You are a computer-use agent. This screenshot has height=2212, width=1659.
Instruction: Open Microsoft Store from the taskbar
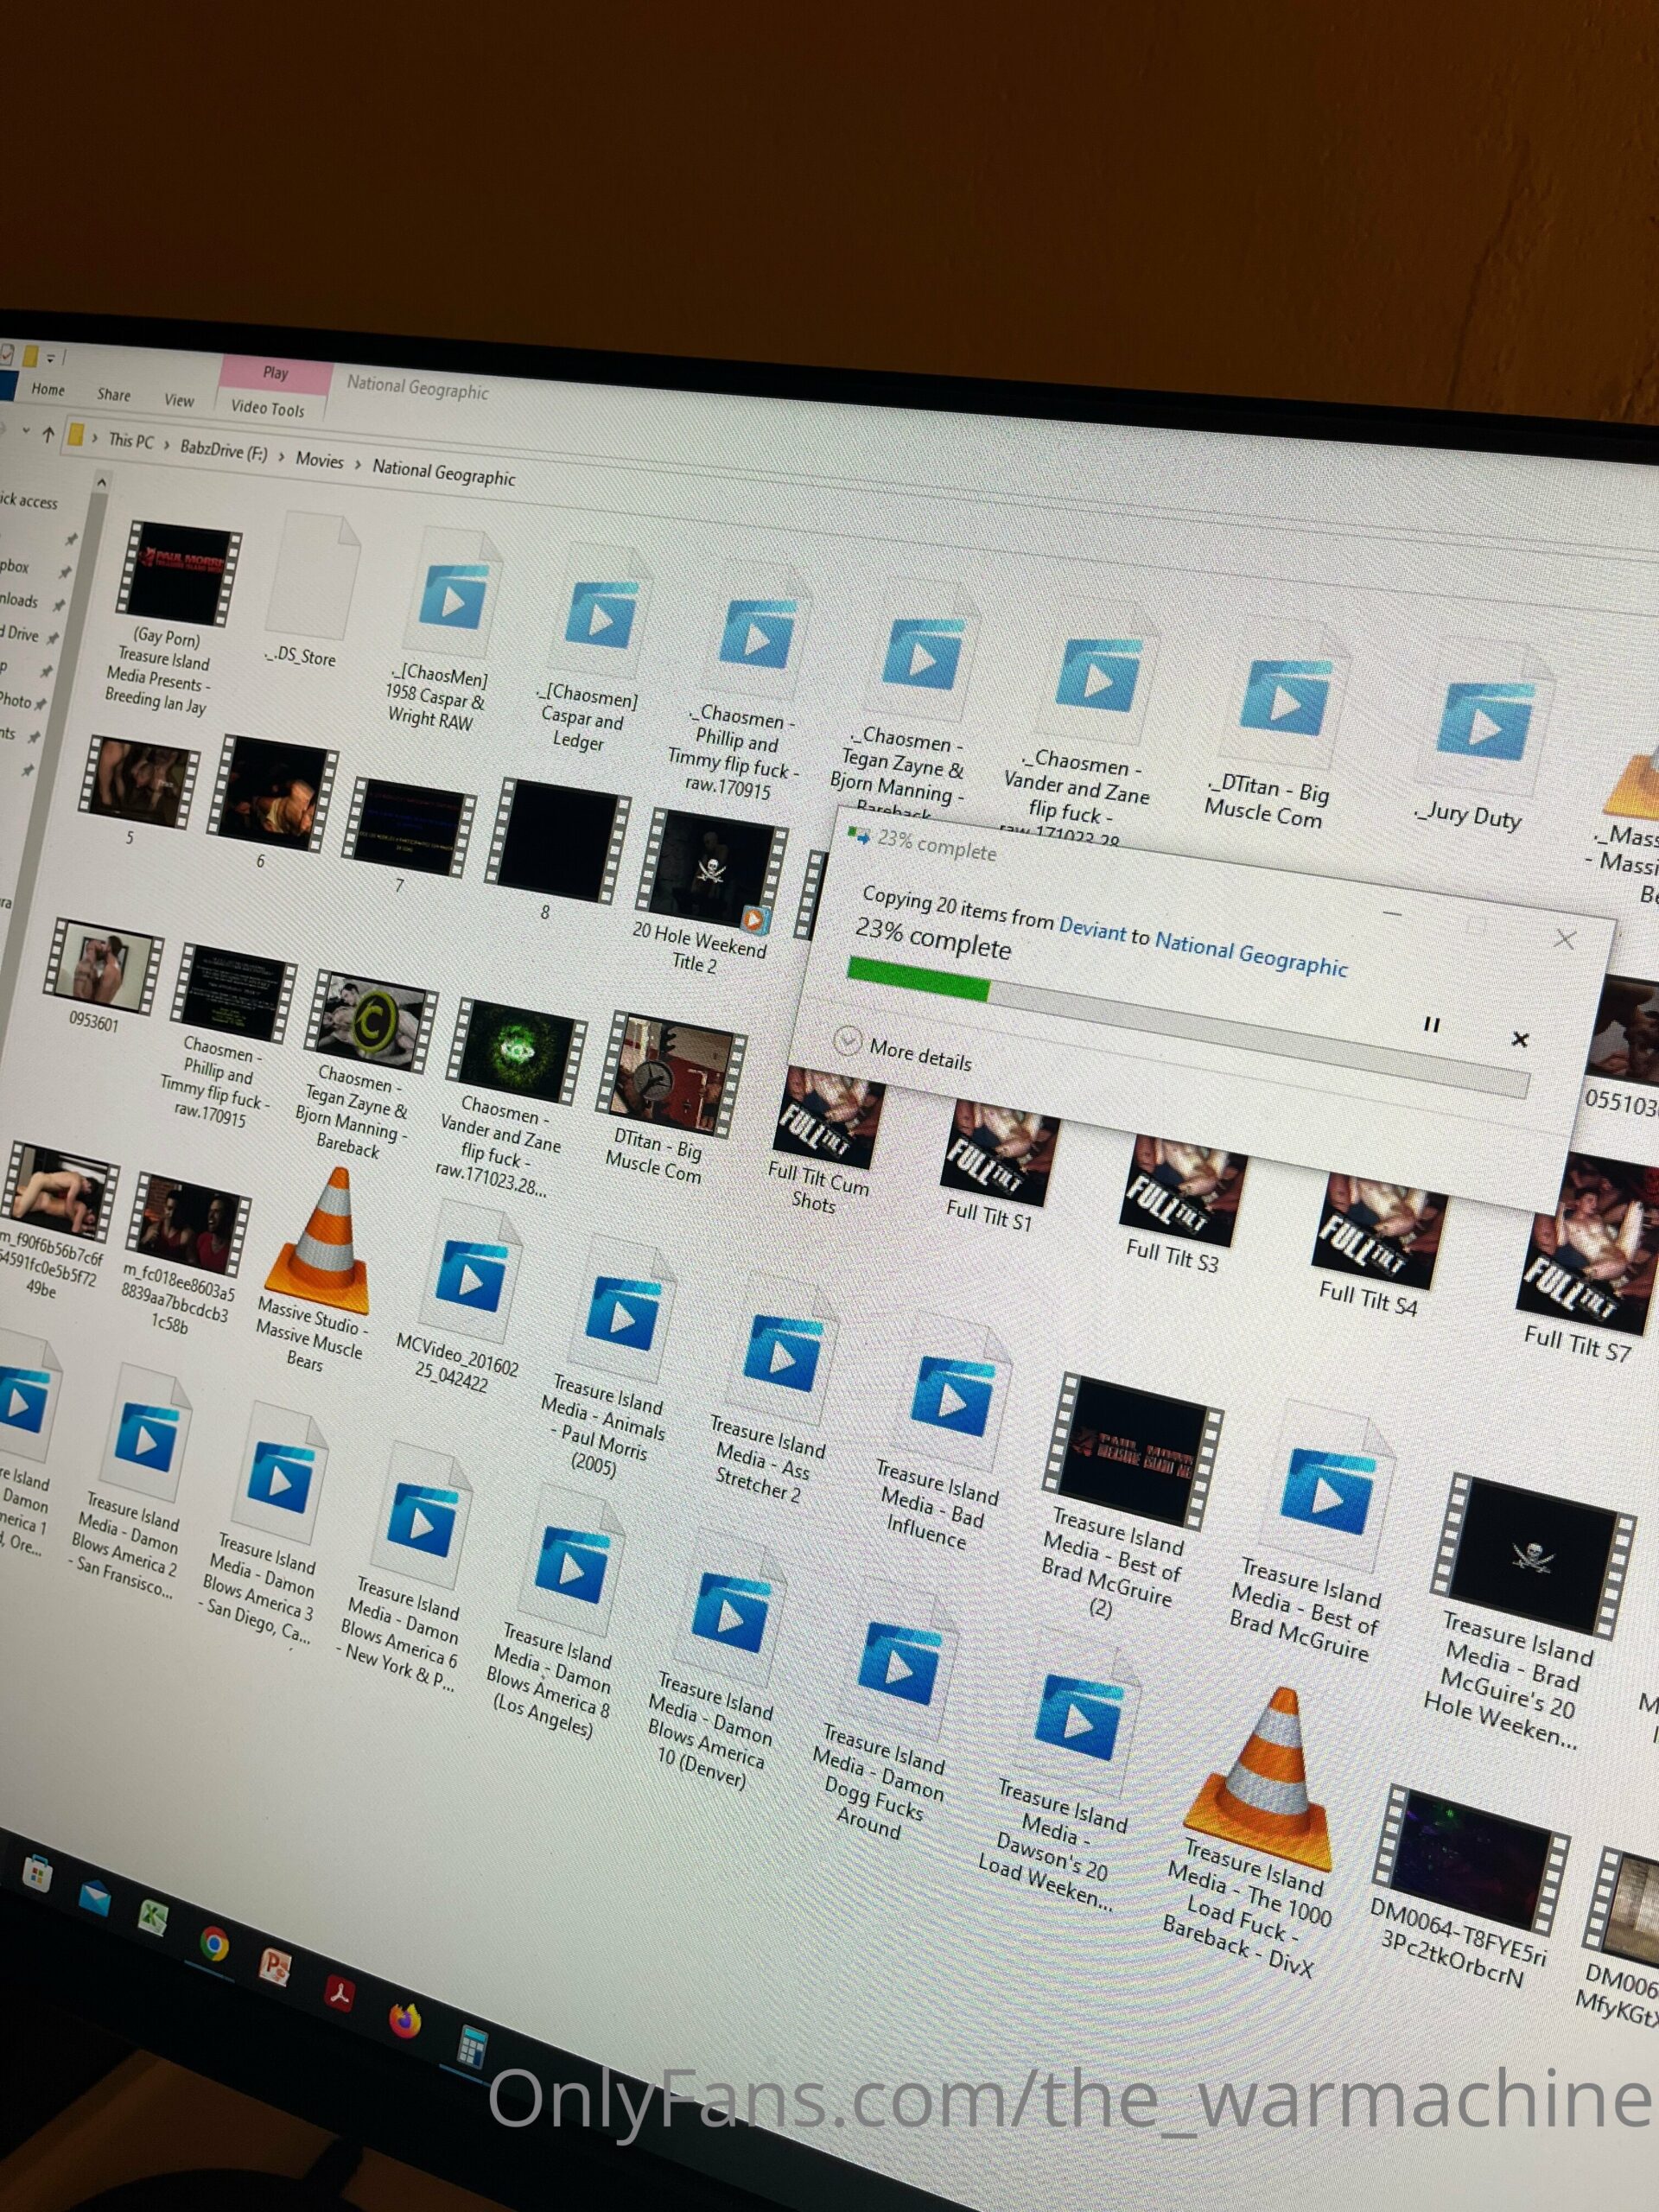pos(37,1873)
